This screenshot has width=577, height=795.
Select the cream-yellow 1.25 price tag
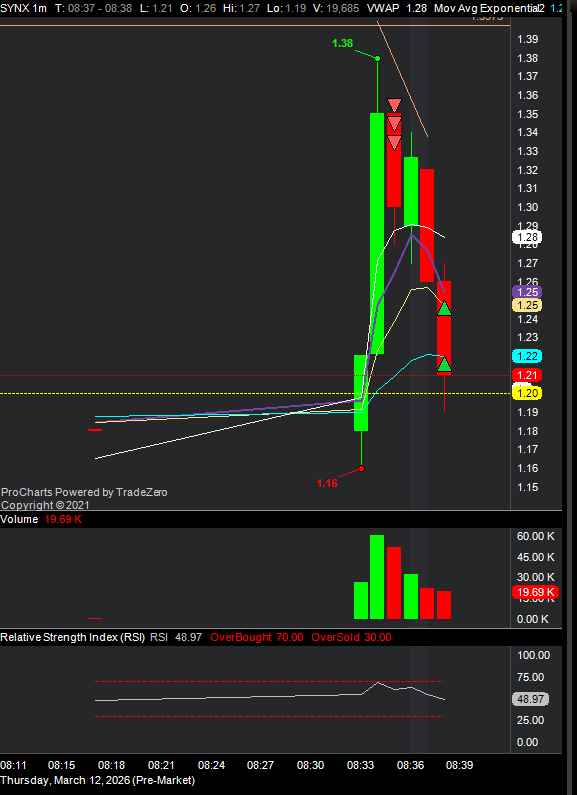(527, 305)
